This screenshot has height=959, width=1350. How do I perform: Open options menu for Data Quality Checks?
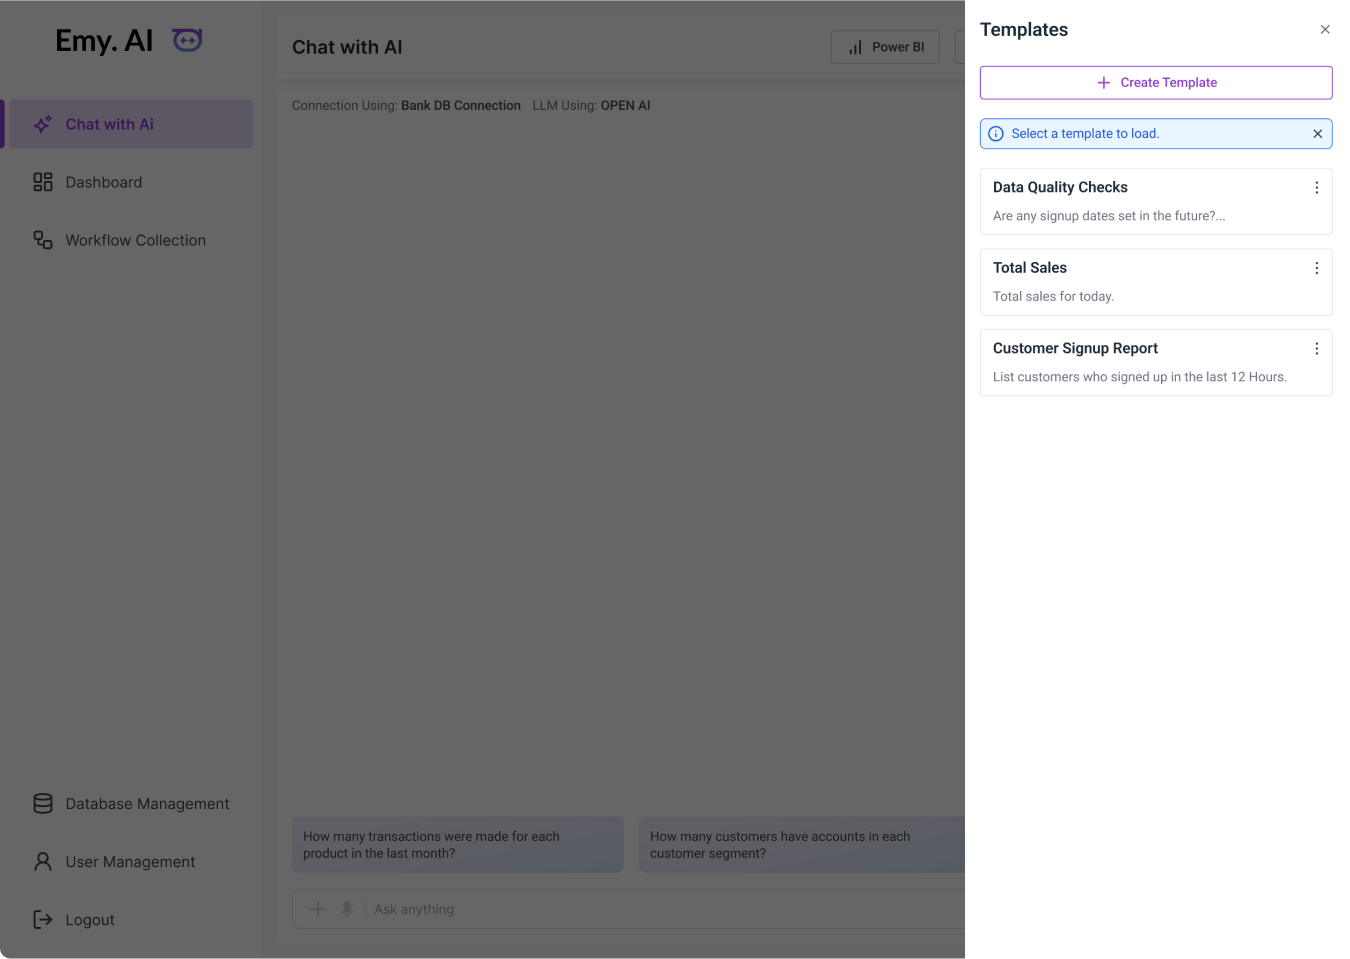click(x=1316, y=188)
